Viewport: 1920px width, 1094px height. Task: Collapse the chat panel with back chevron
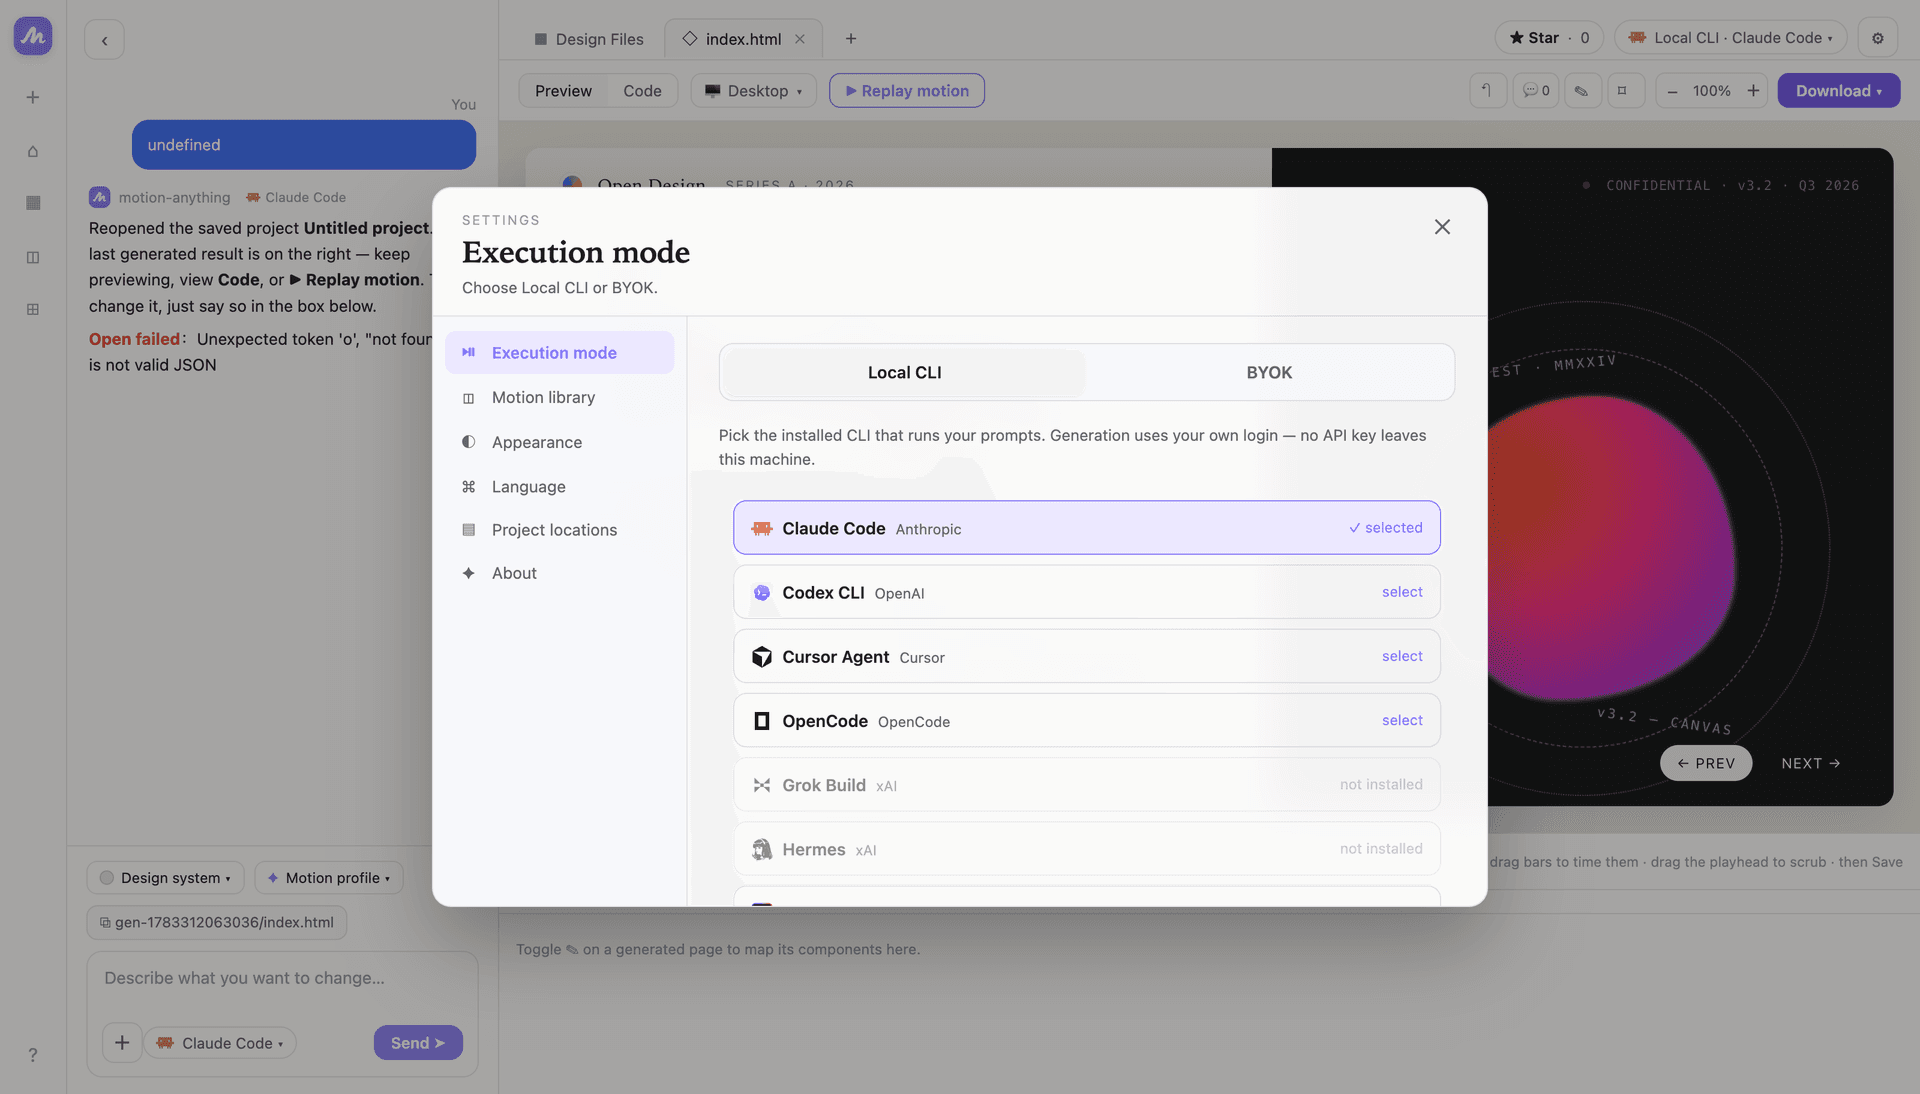point(104,40)
